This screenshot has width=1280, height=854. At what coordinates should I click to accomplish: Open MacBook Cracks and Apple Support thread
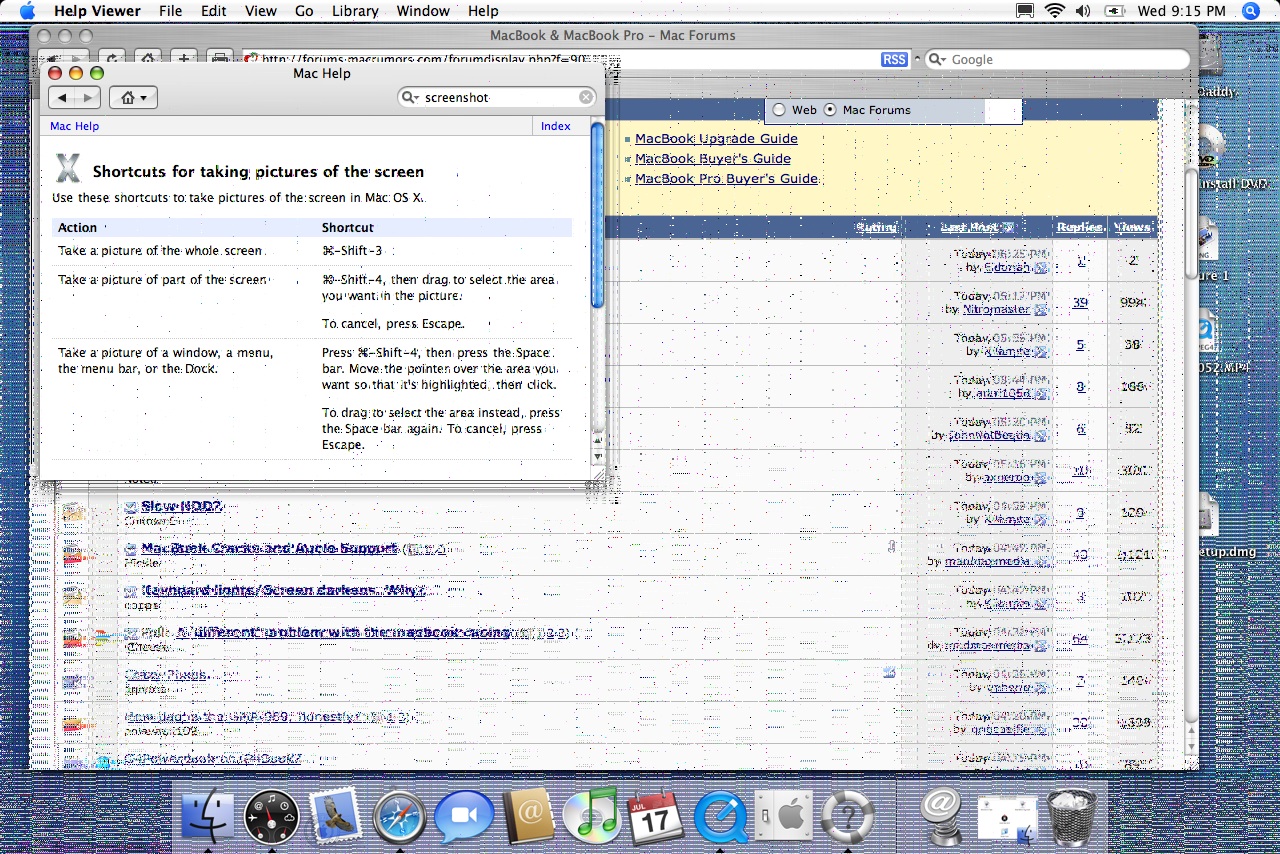point(269,549)
